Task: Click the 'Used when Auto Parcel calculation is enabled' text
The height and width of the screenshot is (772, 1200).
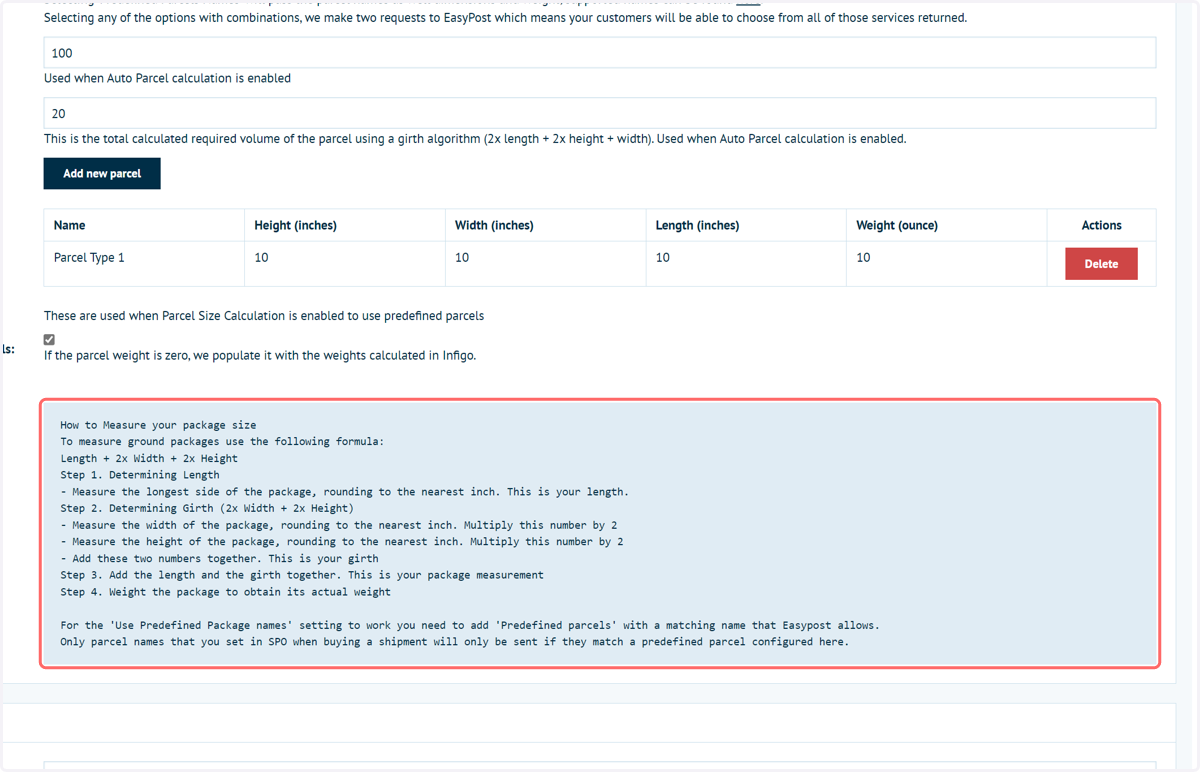Action: [x=167, y=78]
